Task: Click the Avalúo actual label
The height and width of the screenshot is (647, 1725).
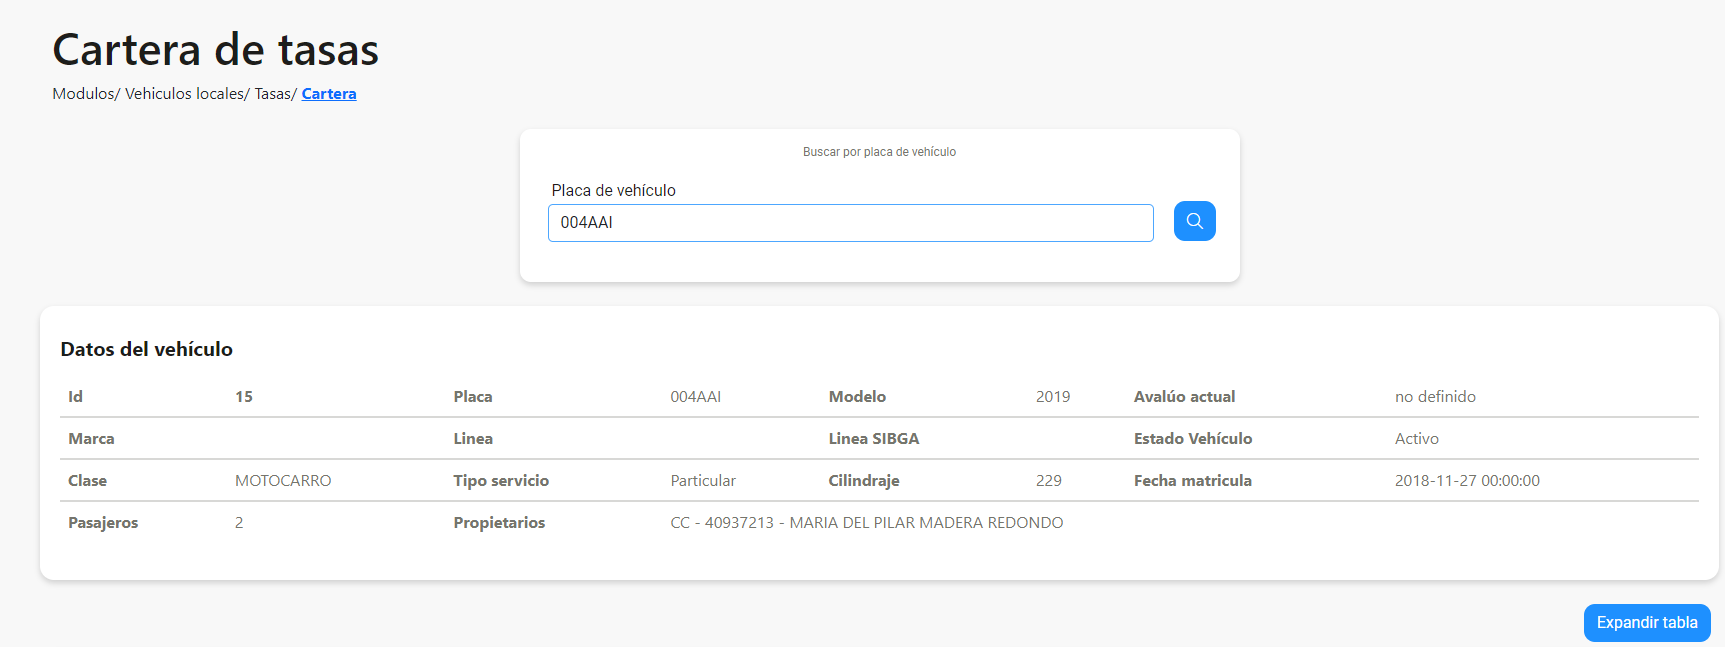Action: (x=1184, y=397)
